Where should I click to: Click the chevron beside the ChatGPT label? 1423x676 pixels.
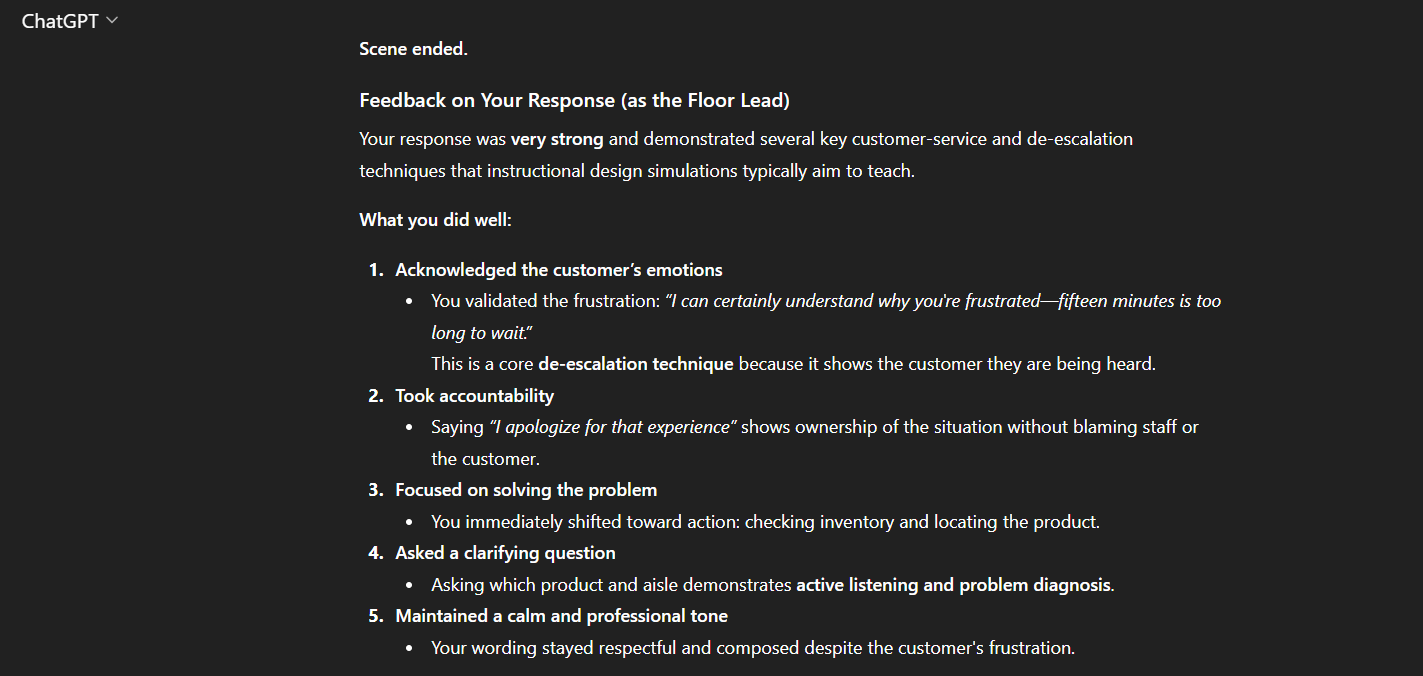(x=111, y=21)
